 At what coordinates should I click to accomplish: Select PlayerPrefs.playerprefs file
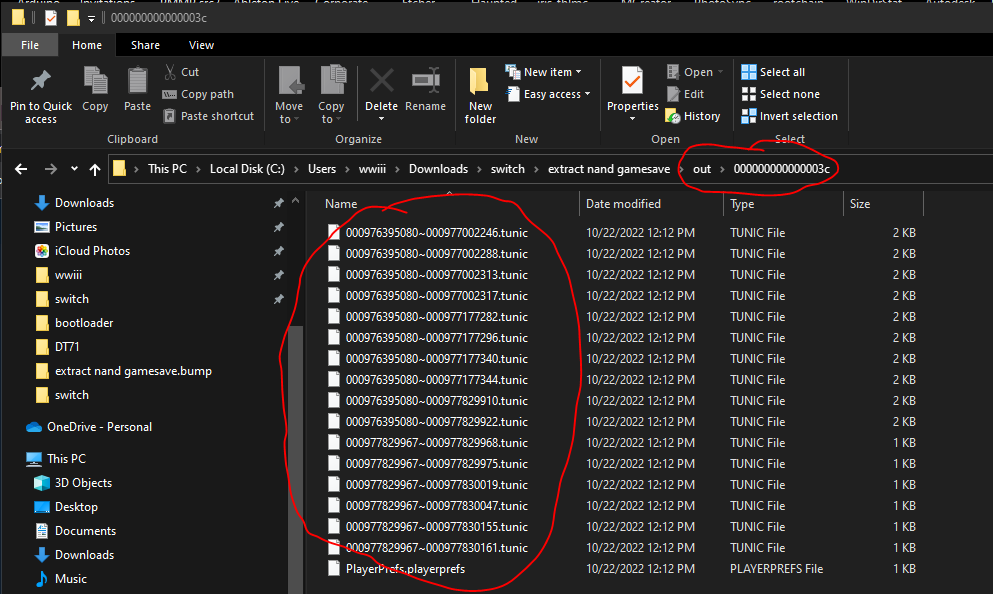point(405,569)
